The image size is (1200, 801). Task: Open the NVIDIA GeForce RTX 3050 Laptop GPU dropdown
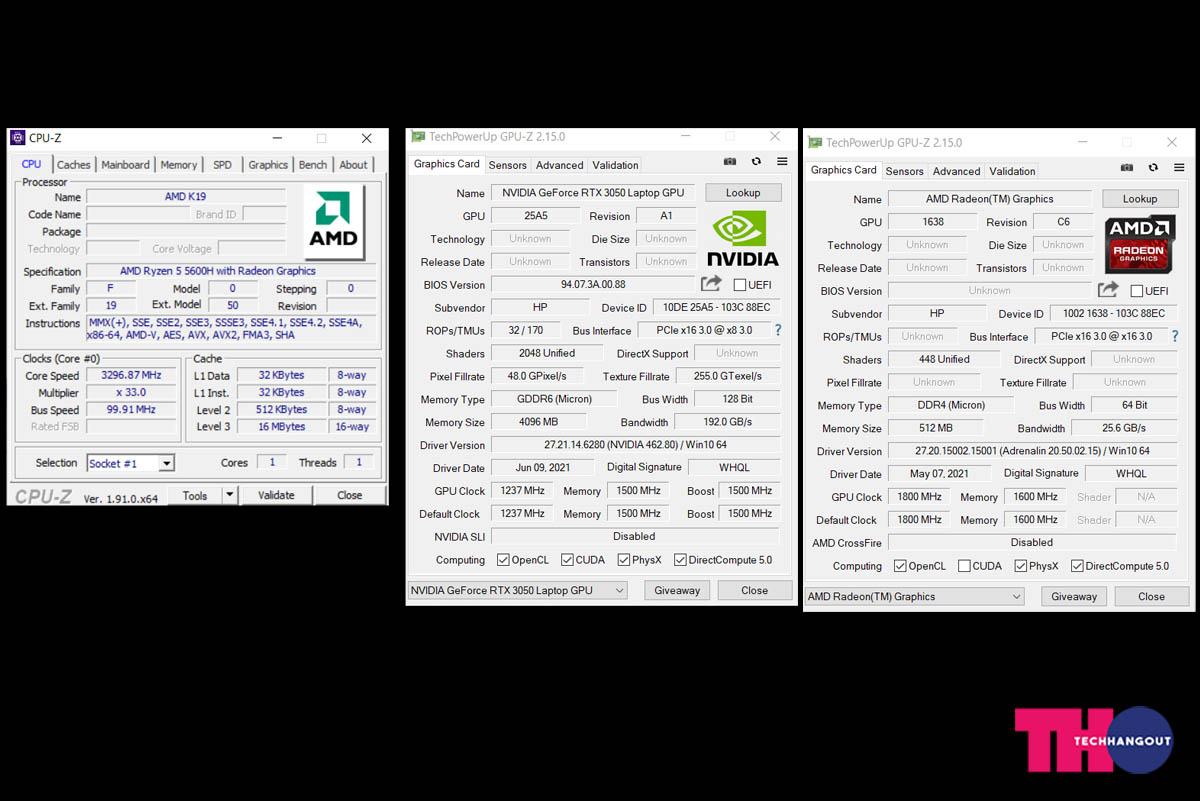click(x=518, y=590)
